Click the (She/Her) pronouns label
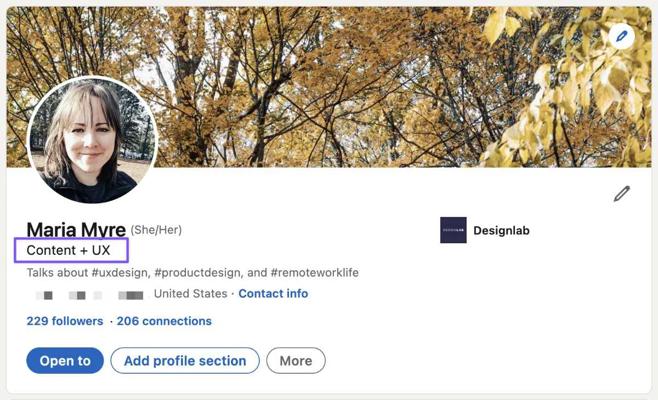The width and height of the screenshot is (658, 400). coord(156,230)
